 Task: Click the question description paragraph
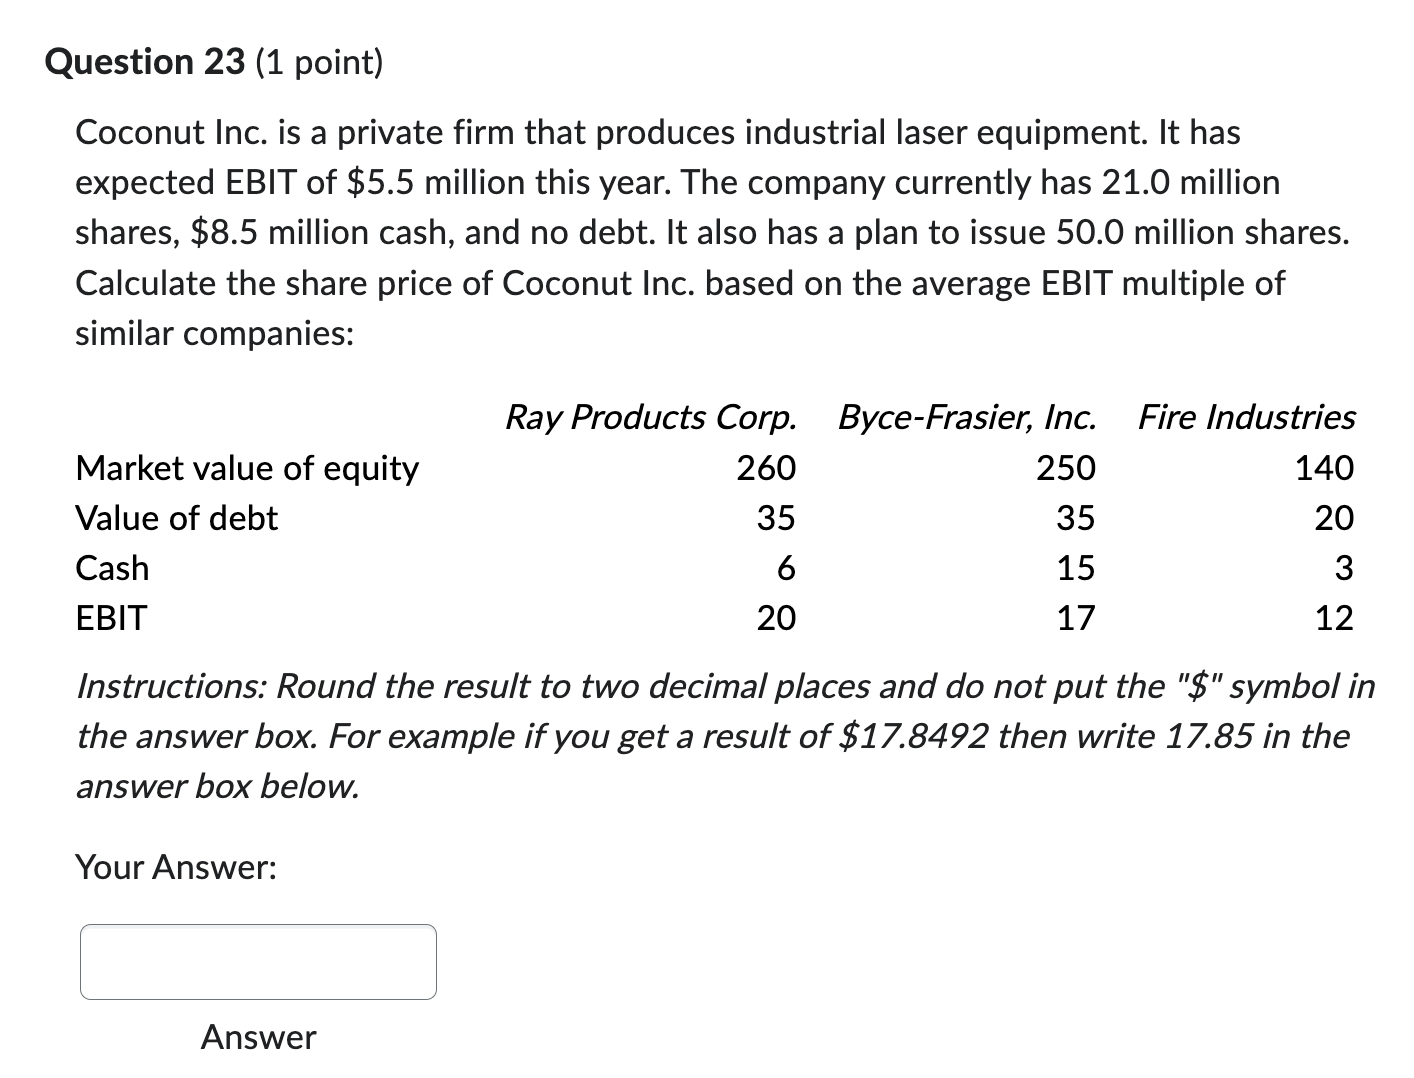click(x=700, y=232)
